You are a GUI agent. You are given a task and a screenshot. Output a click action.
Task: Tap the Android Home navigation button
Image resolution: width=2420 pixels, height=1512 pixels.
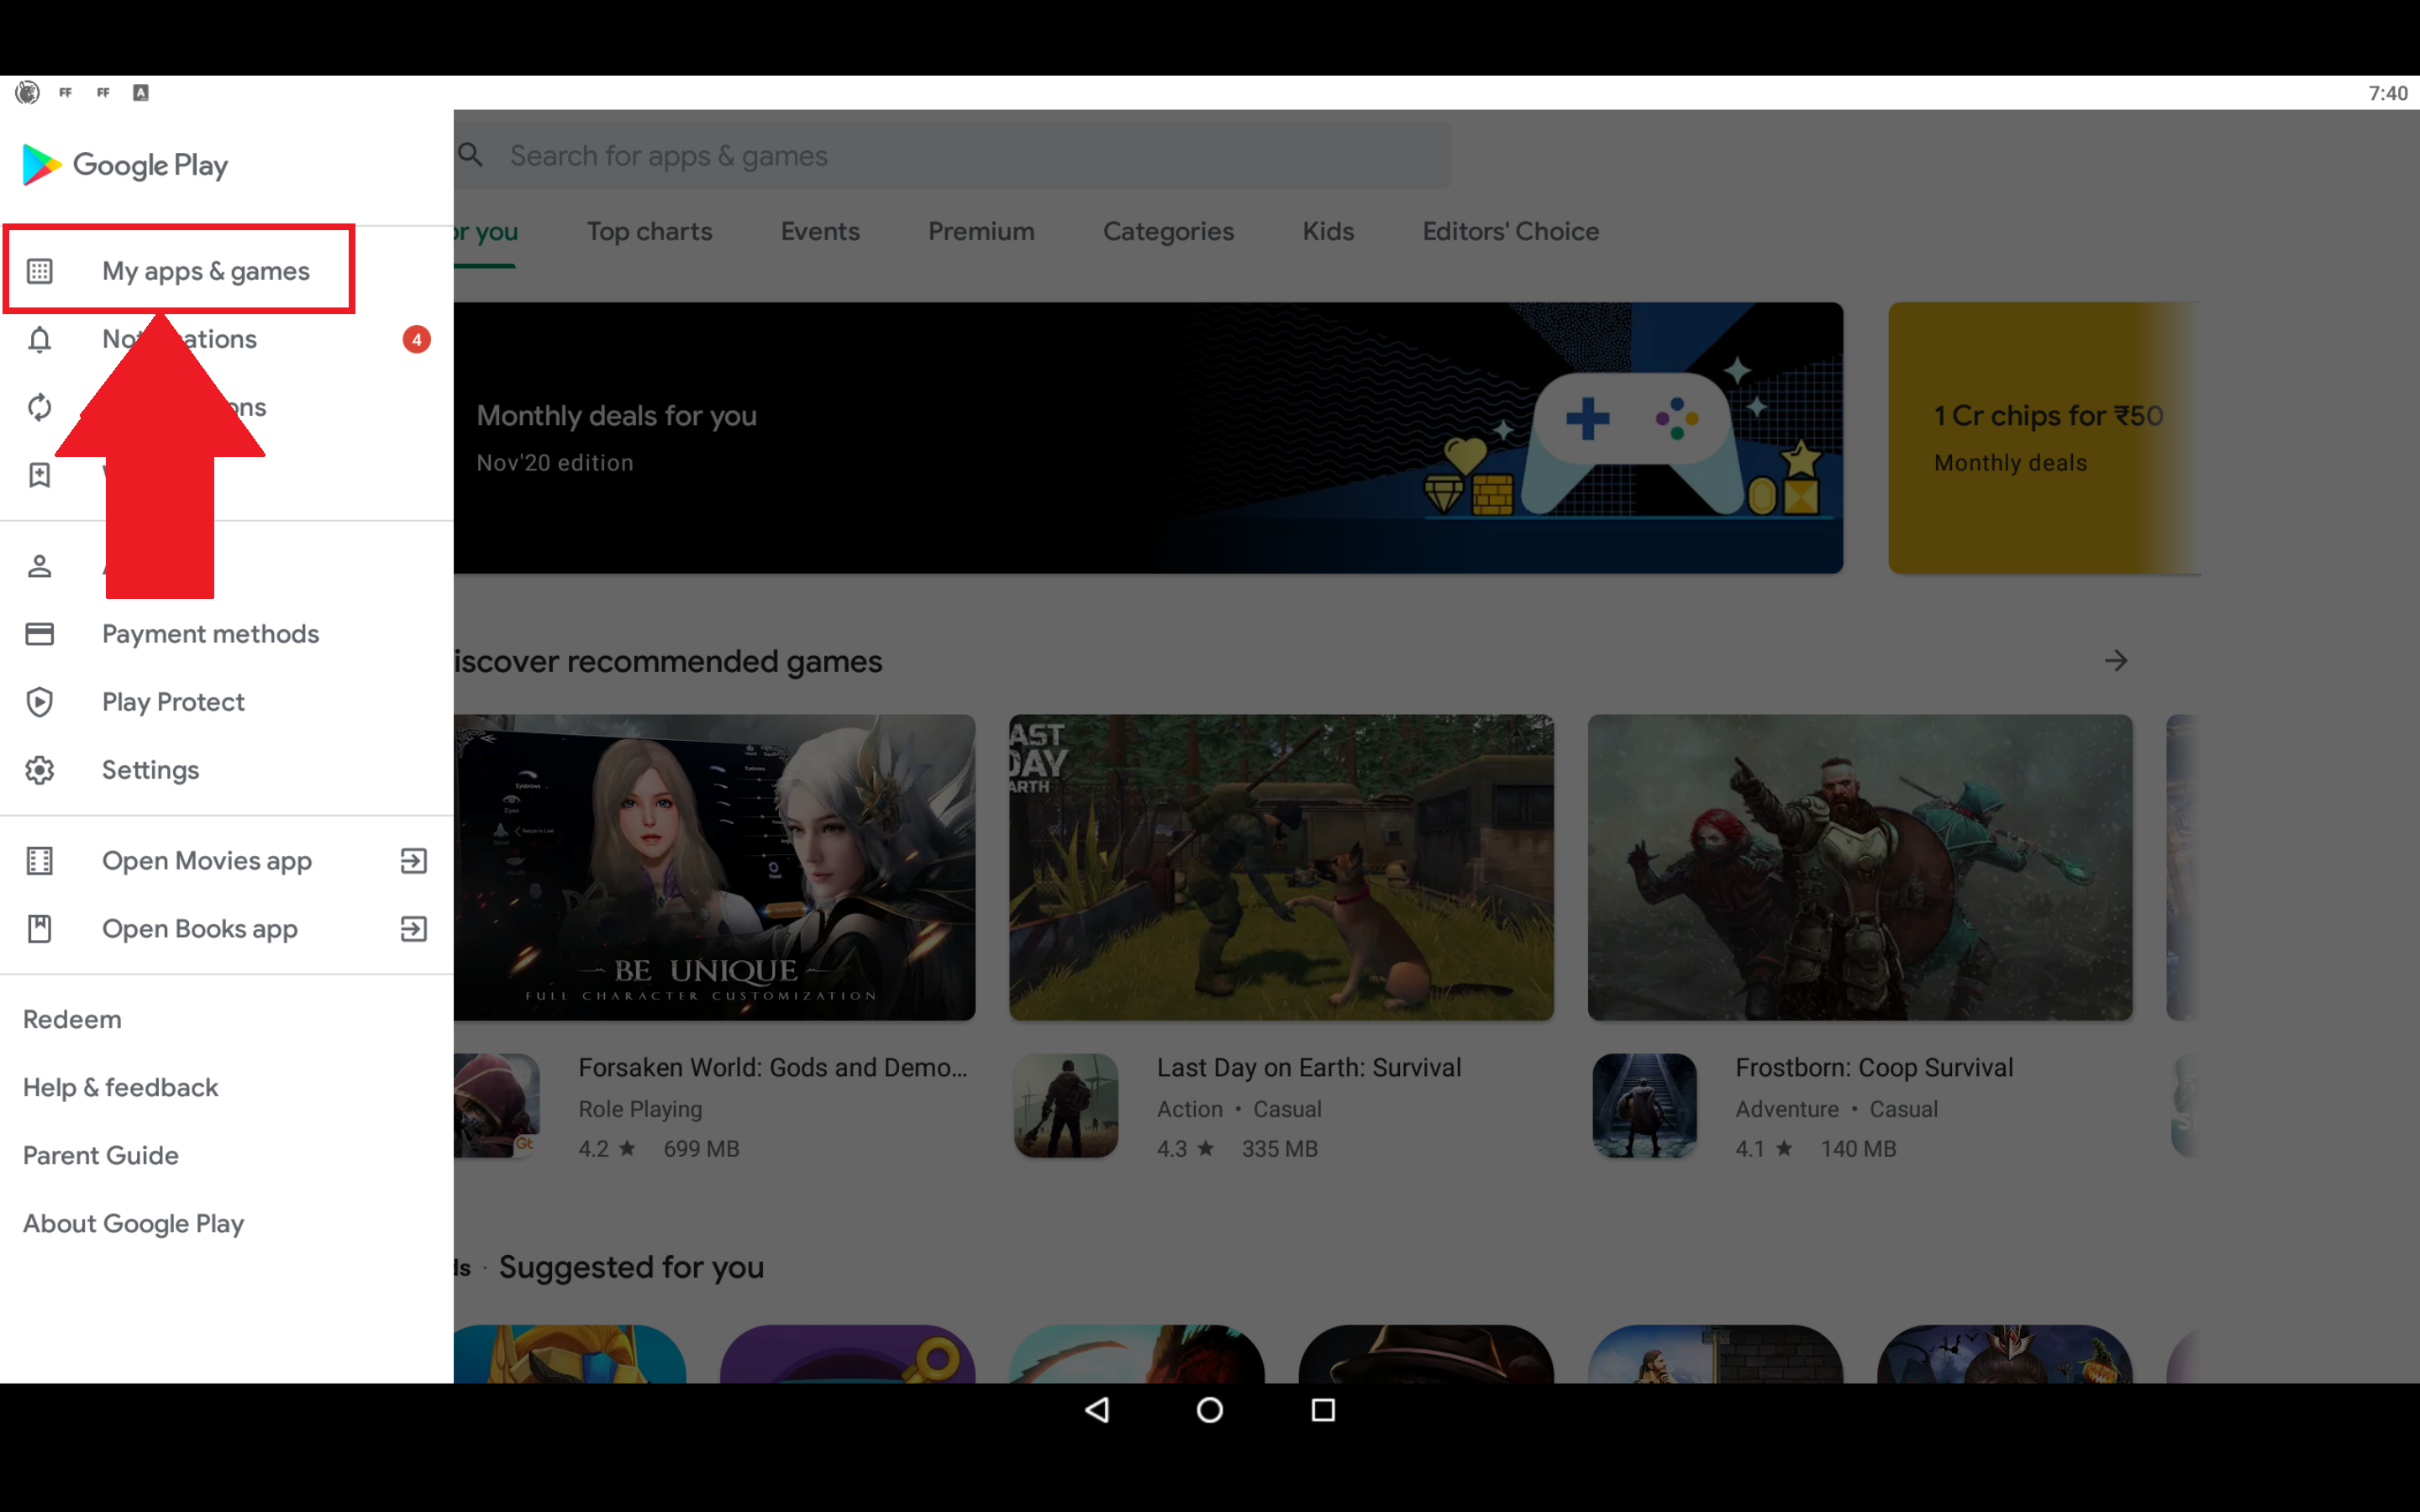point(1210,1410)
